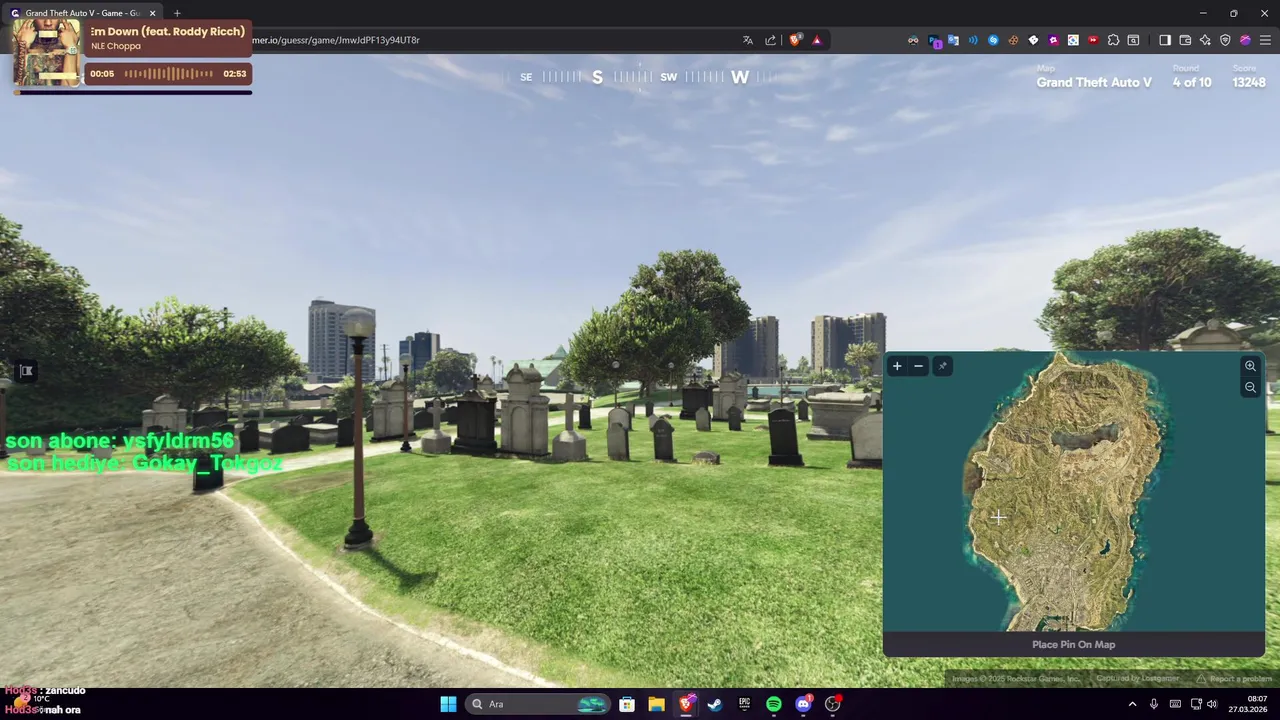
Task: Shrink the guess map with the minus button
Action: (x=918, y=366)
